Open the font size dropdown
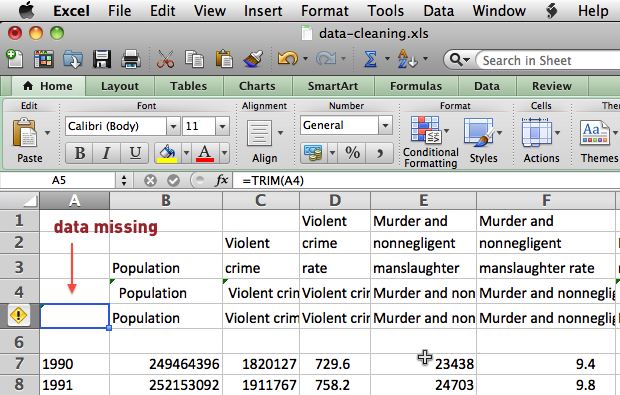 [222, 127]
